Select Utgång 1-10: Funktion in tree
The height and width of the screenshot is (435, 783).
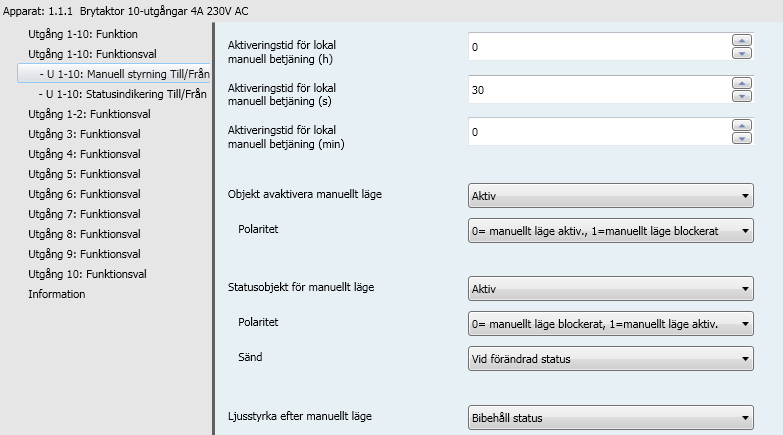point(83,34)
